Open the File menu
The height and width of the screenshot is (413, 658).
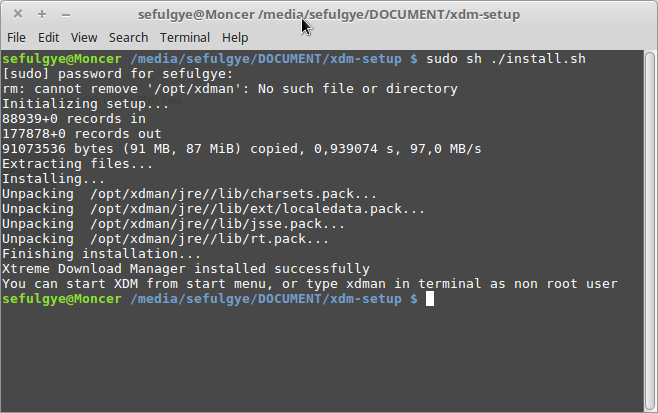17,37
